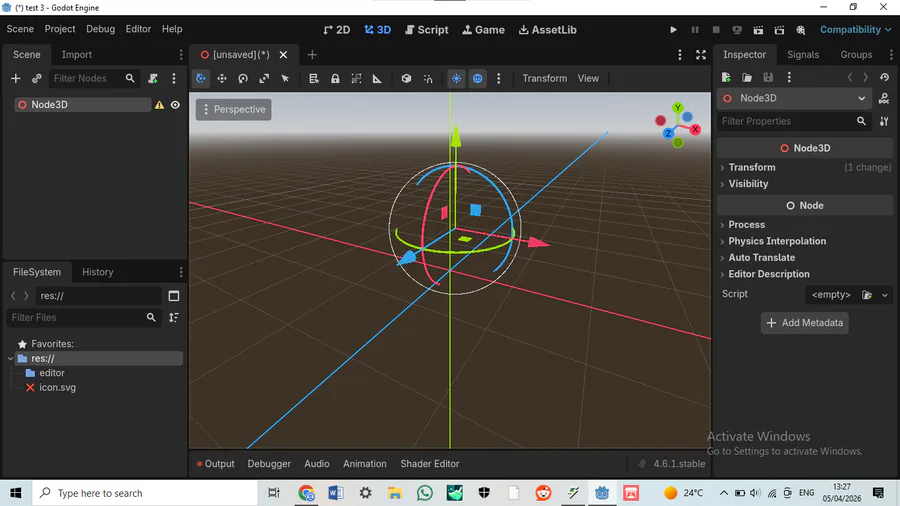The width and height of the screenshot is (900, 506).
Task: Switch to the Game workspace
Action: 484,30
